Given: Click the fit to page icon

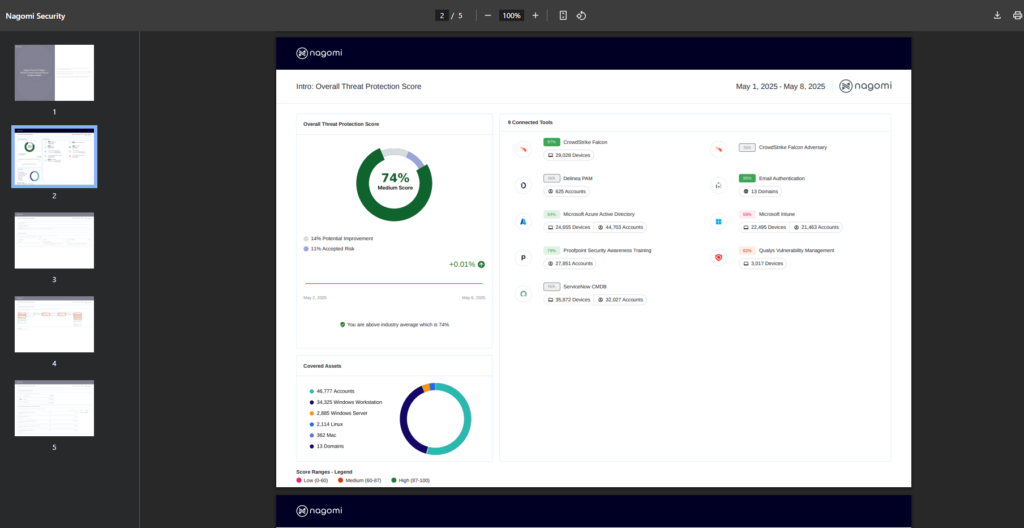Looking at the screenshot, I should [x=563, y=16].
